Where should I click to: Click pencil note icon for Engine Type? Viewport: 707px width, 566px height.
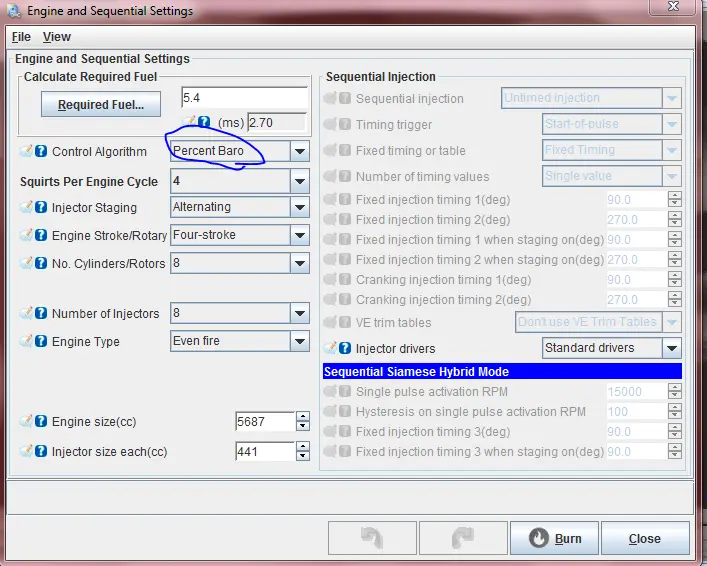(x=26, y=341)
